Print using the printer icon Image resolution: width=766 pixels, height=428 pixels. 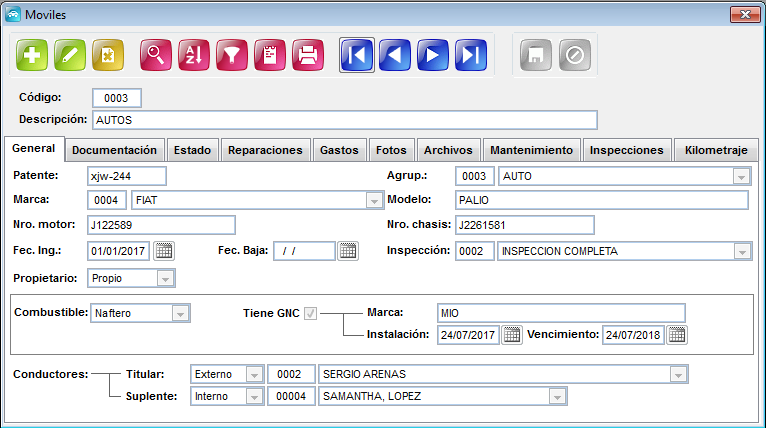click(308, 55)
